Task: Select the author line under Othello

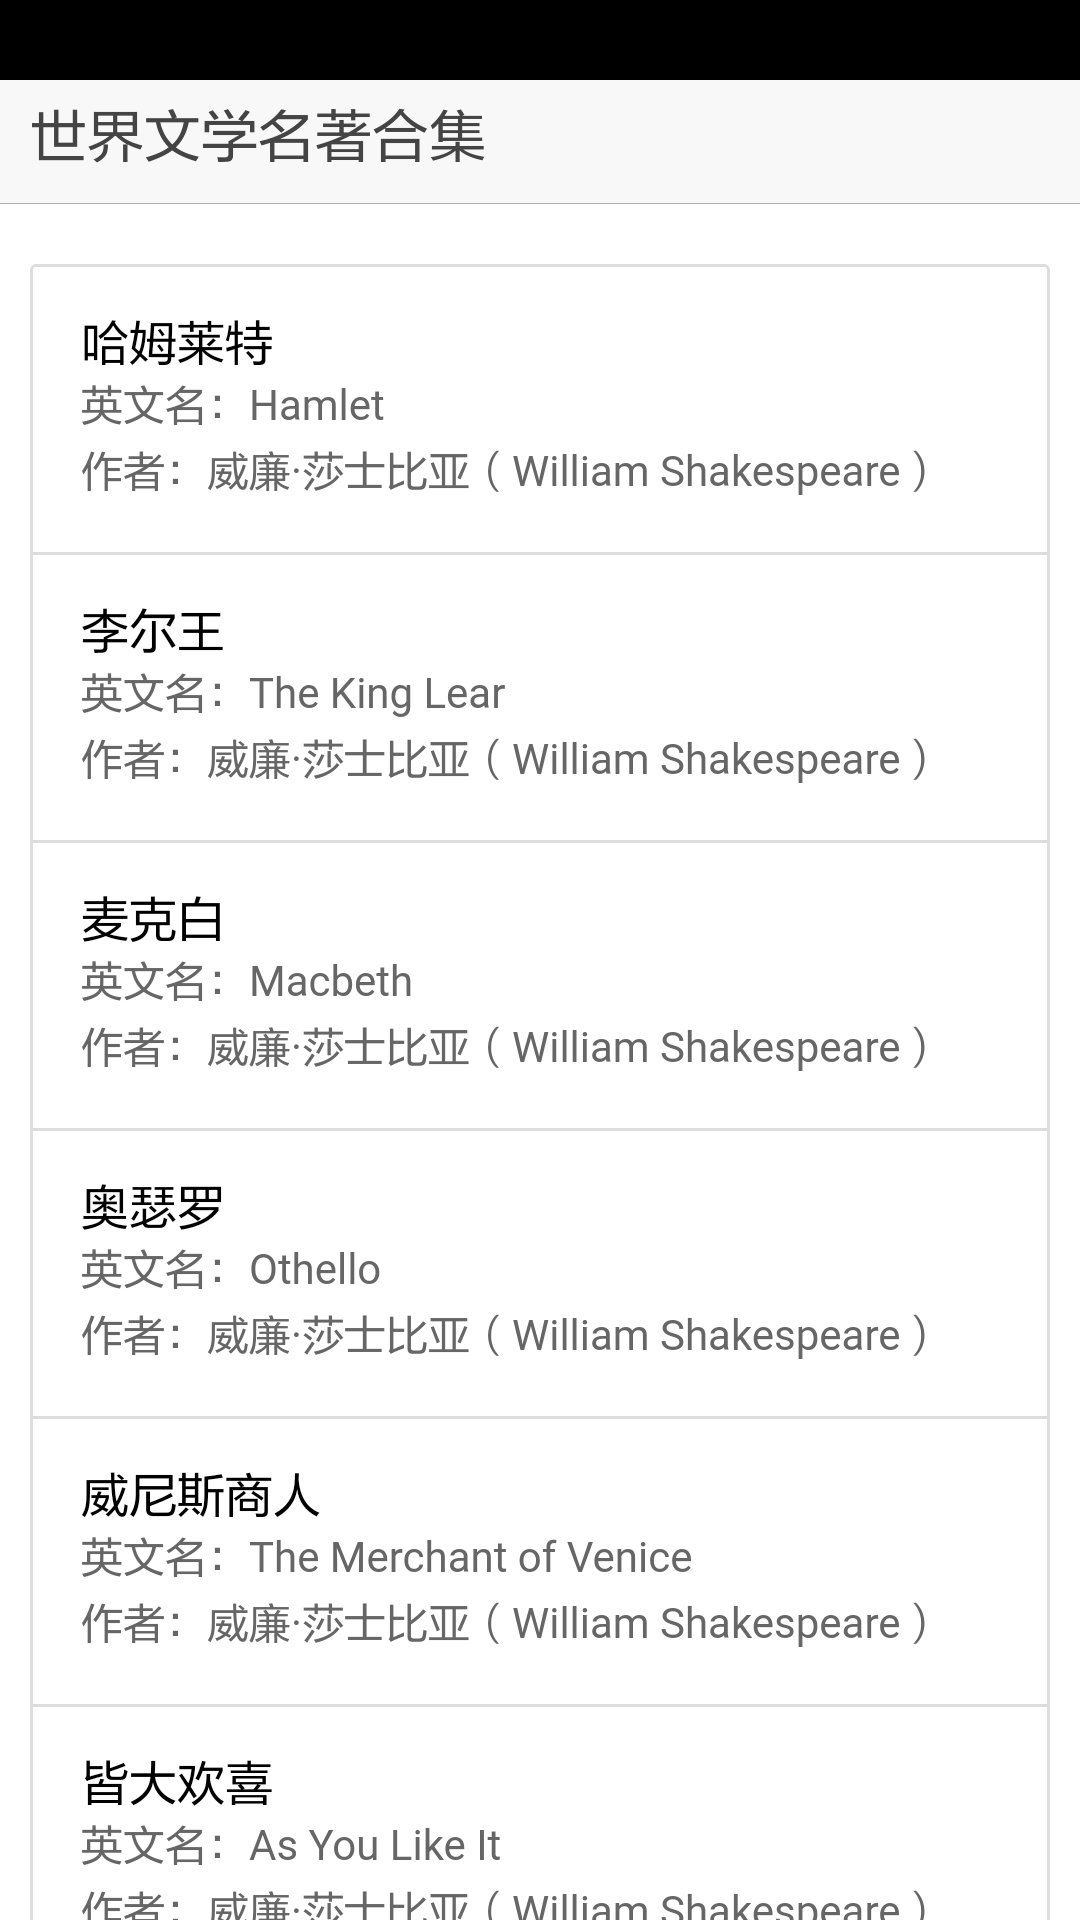Action: (505, 1336)
